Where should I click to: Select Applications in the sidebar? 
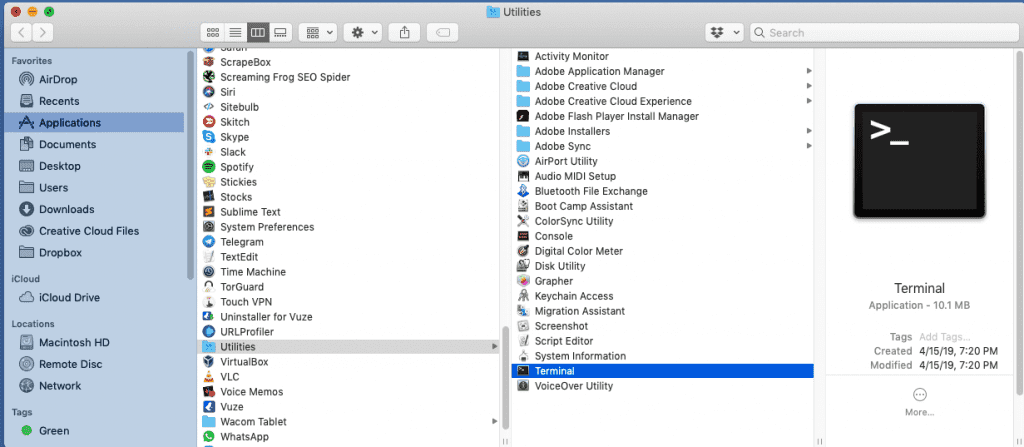[95, 123]
